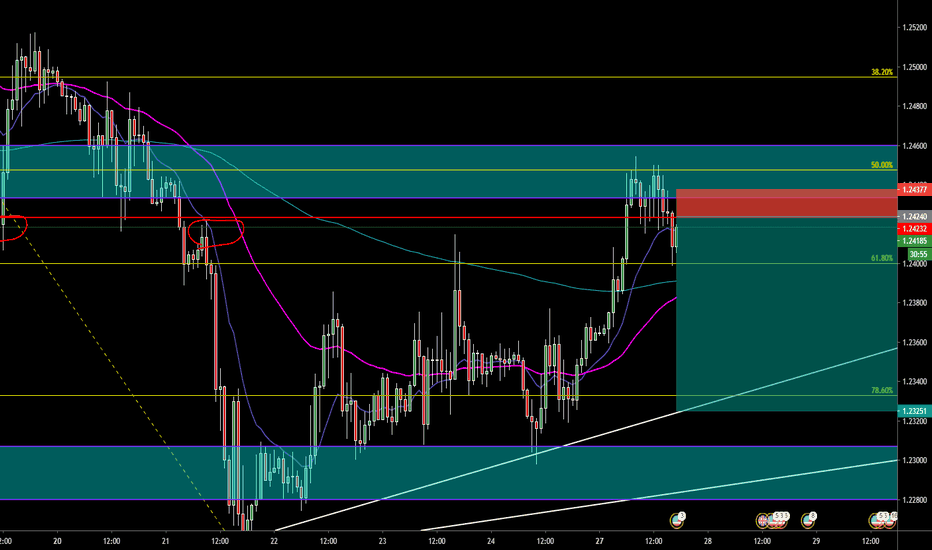Click the 1.23600 price axis tick
The height and width of the screenshot is (550, 932).
(914, 342)
